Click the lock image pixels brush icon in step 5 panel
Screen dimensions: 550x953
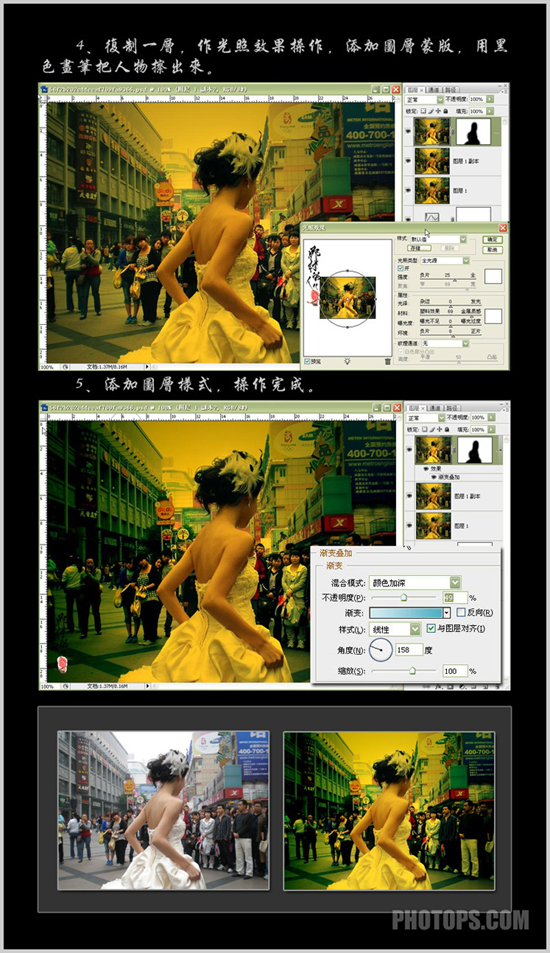[432, 429]
